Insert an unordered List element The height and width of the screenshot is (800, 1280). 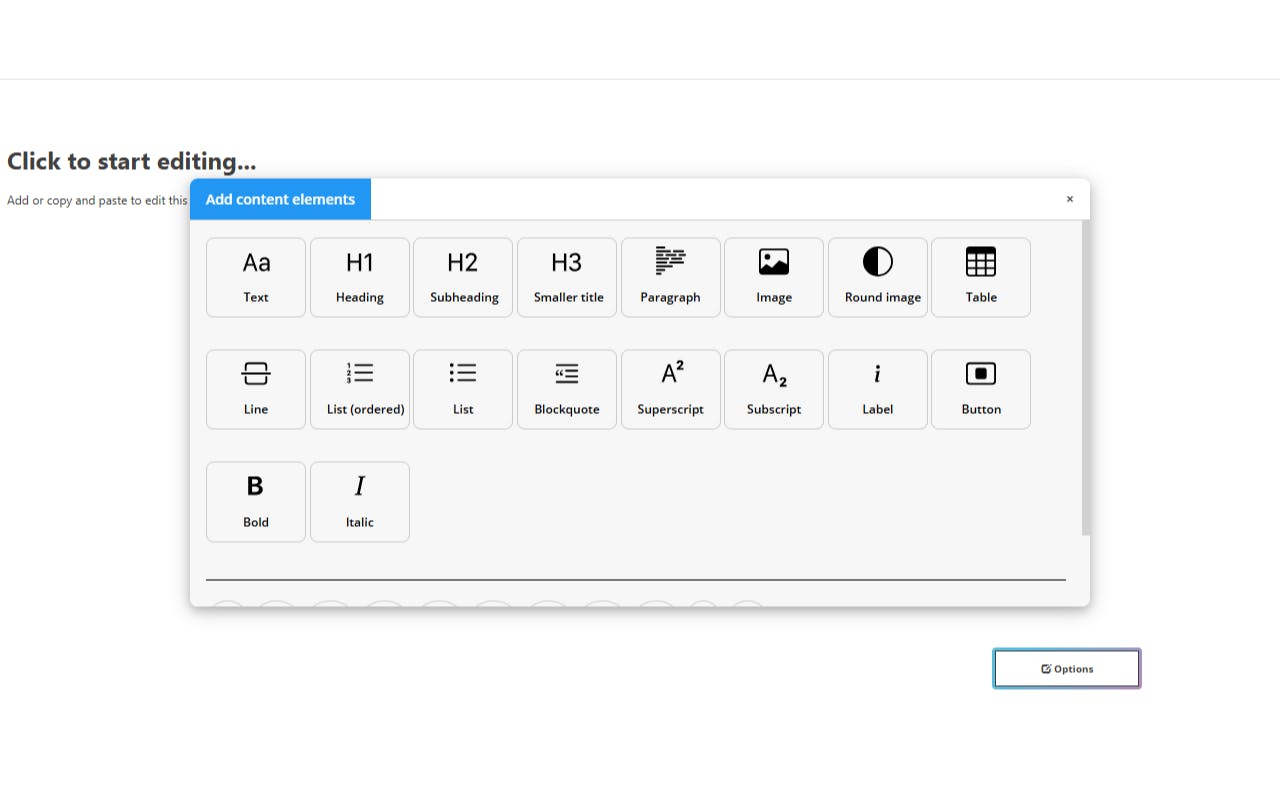[x=463, y=389]
